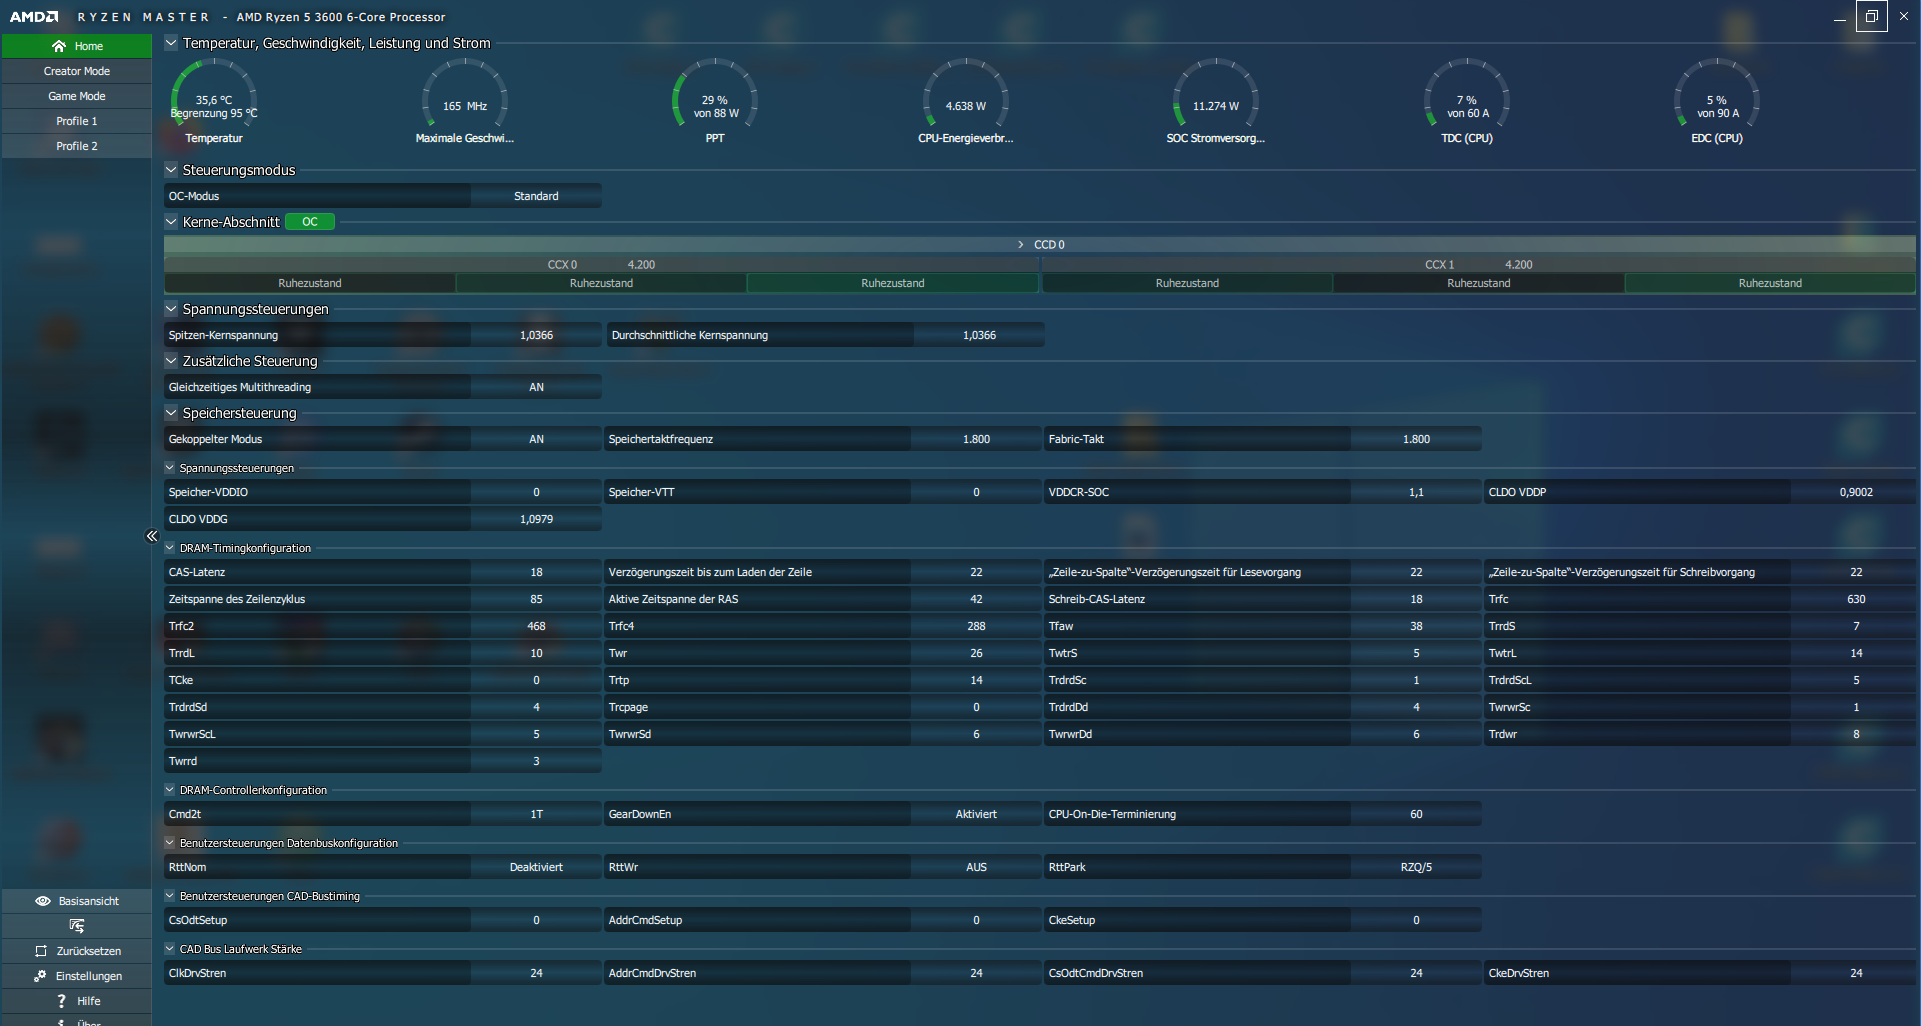Select the Profile 2 tab
This screenshot has width=1921, height=1026.
tap(77, 146)
